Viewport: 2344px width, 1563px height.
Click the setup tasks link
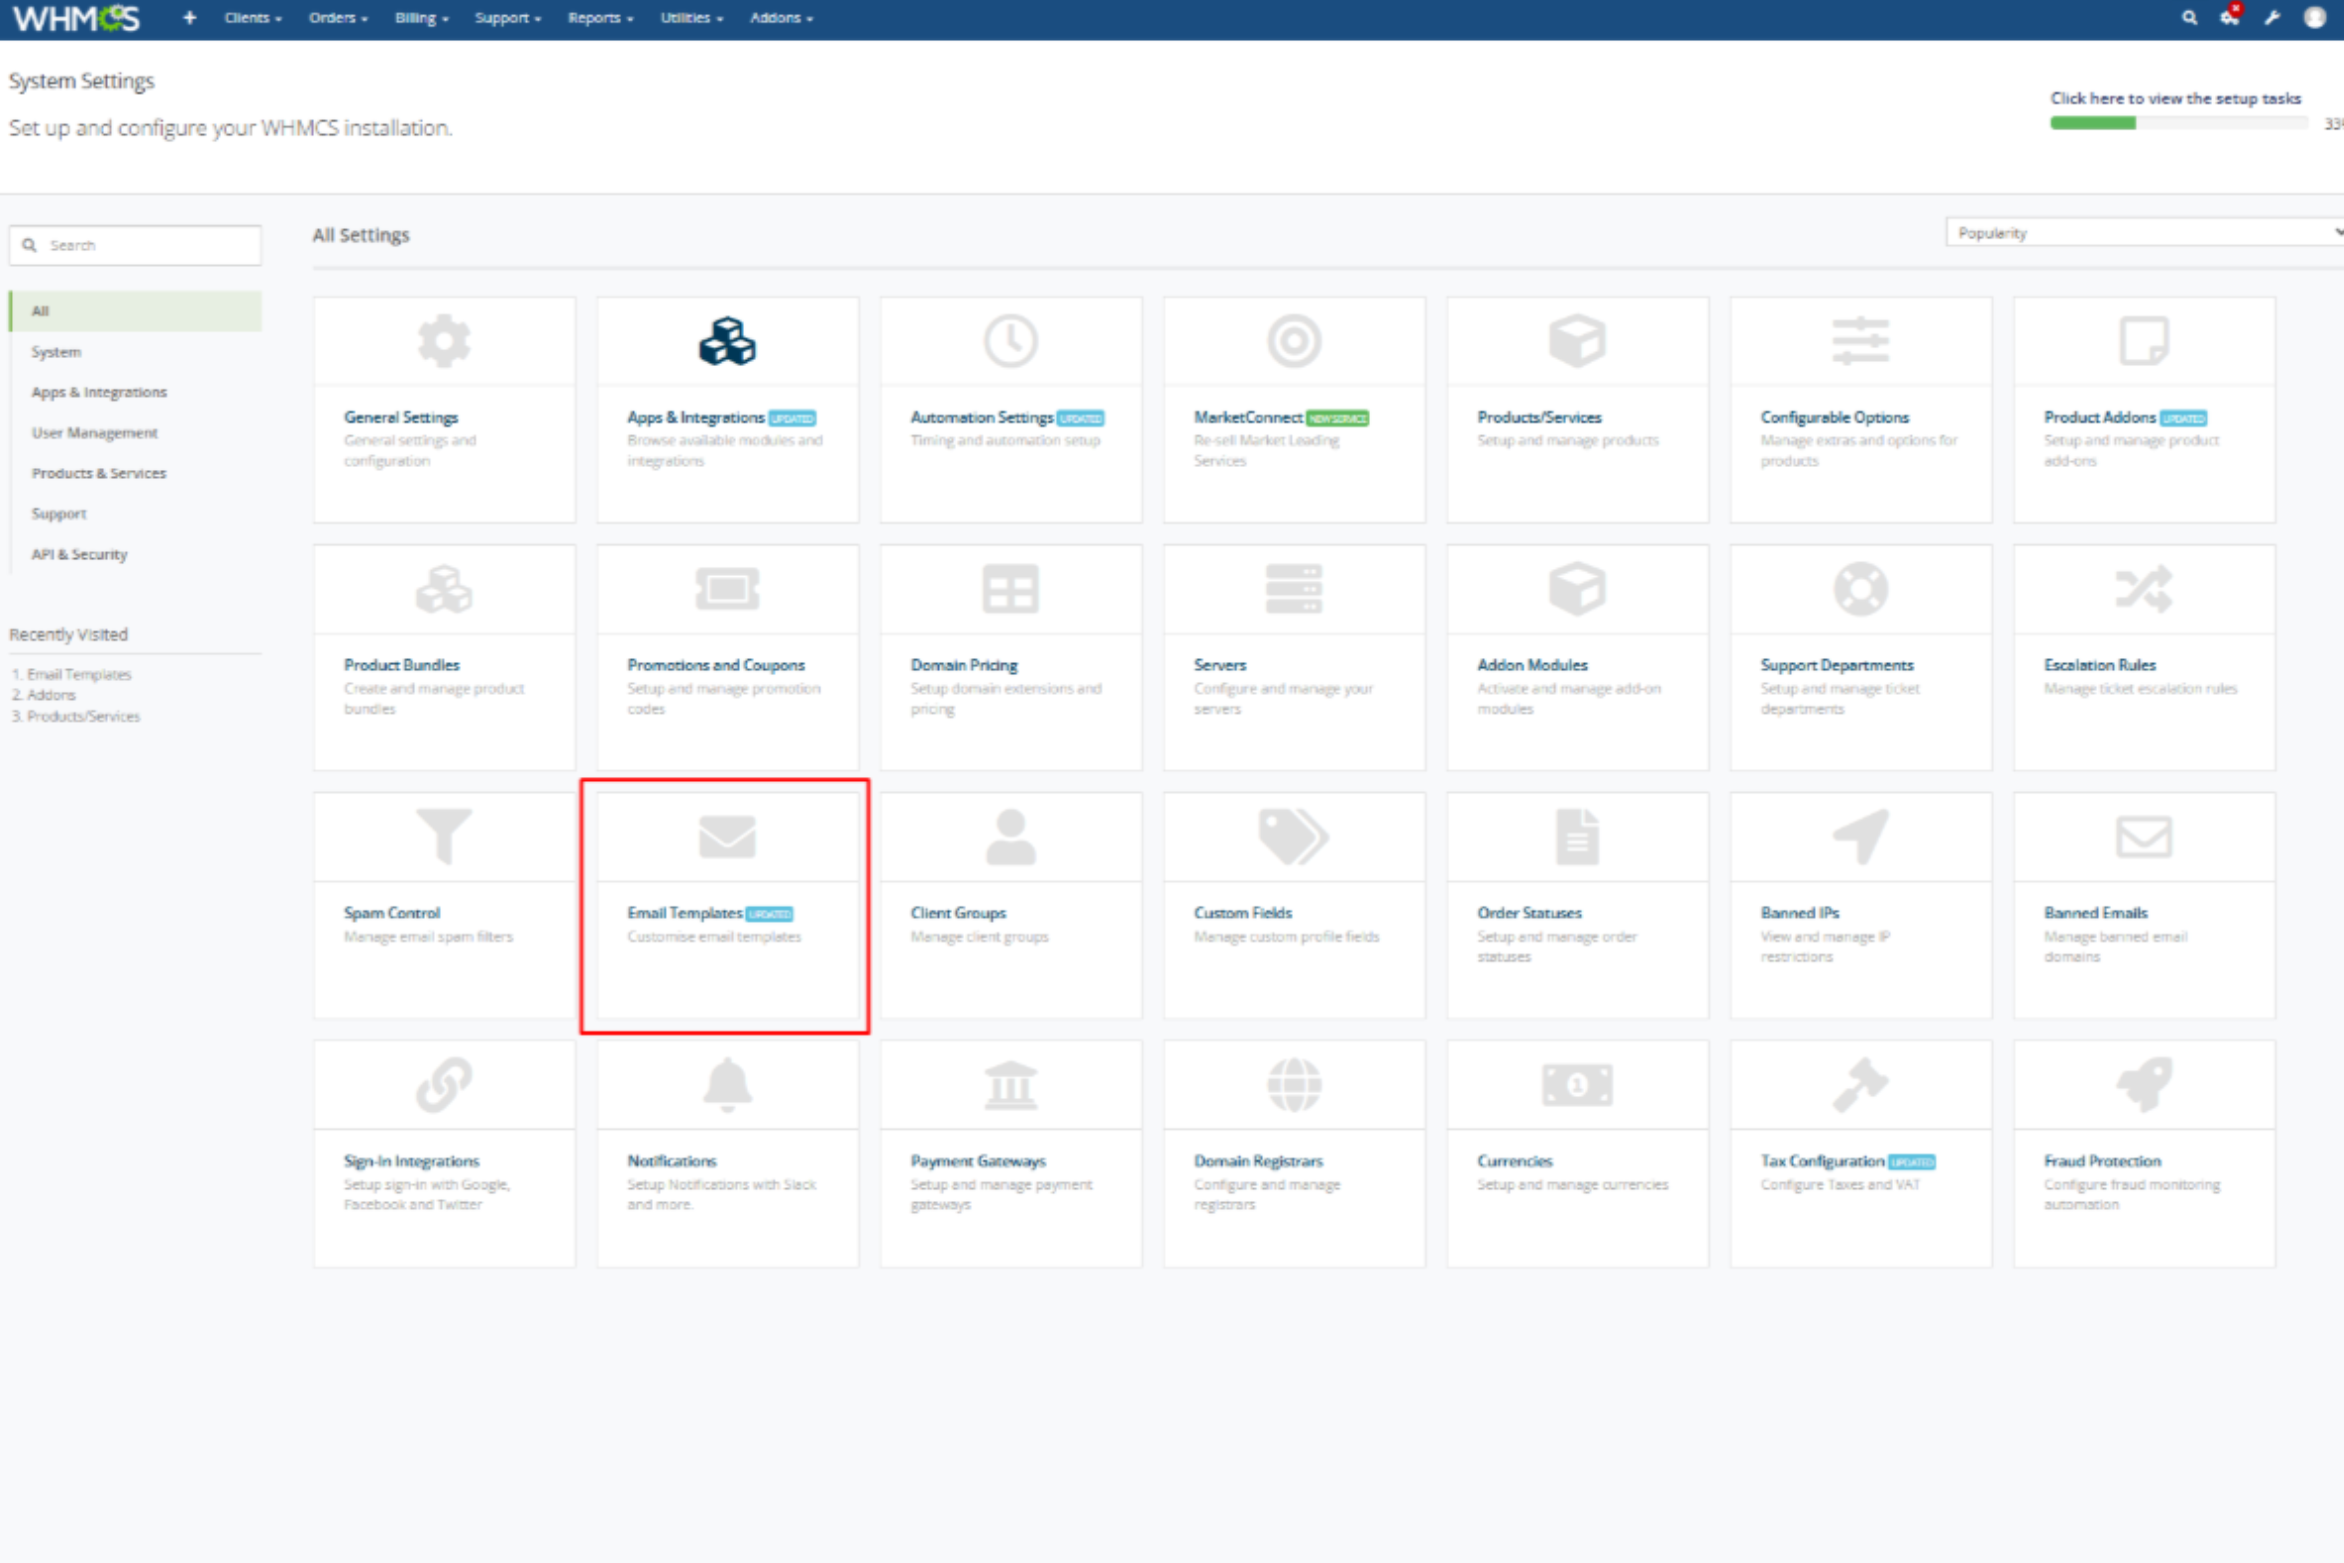pyautogui.click(x=2175, y=98)
